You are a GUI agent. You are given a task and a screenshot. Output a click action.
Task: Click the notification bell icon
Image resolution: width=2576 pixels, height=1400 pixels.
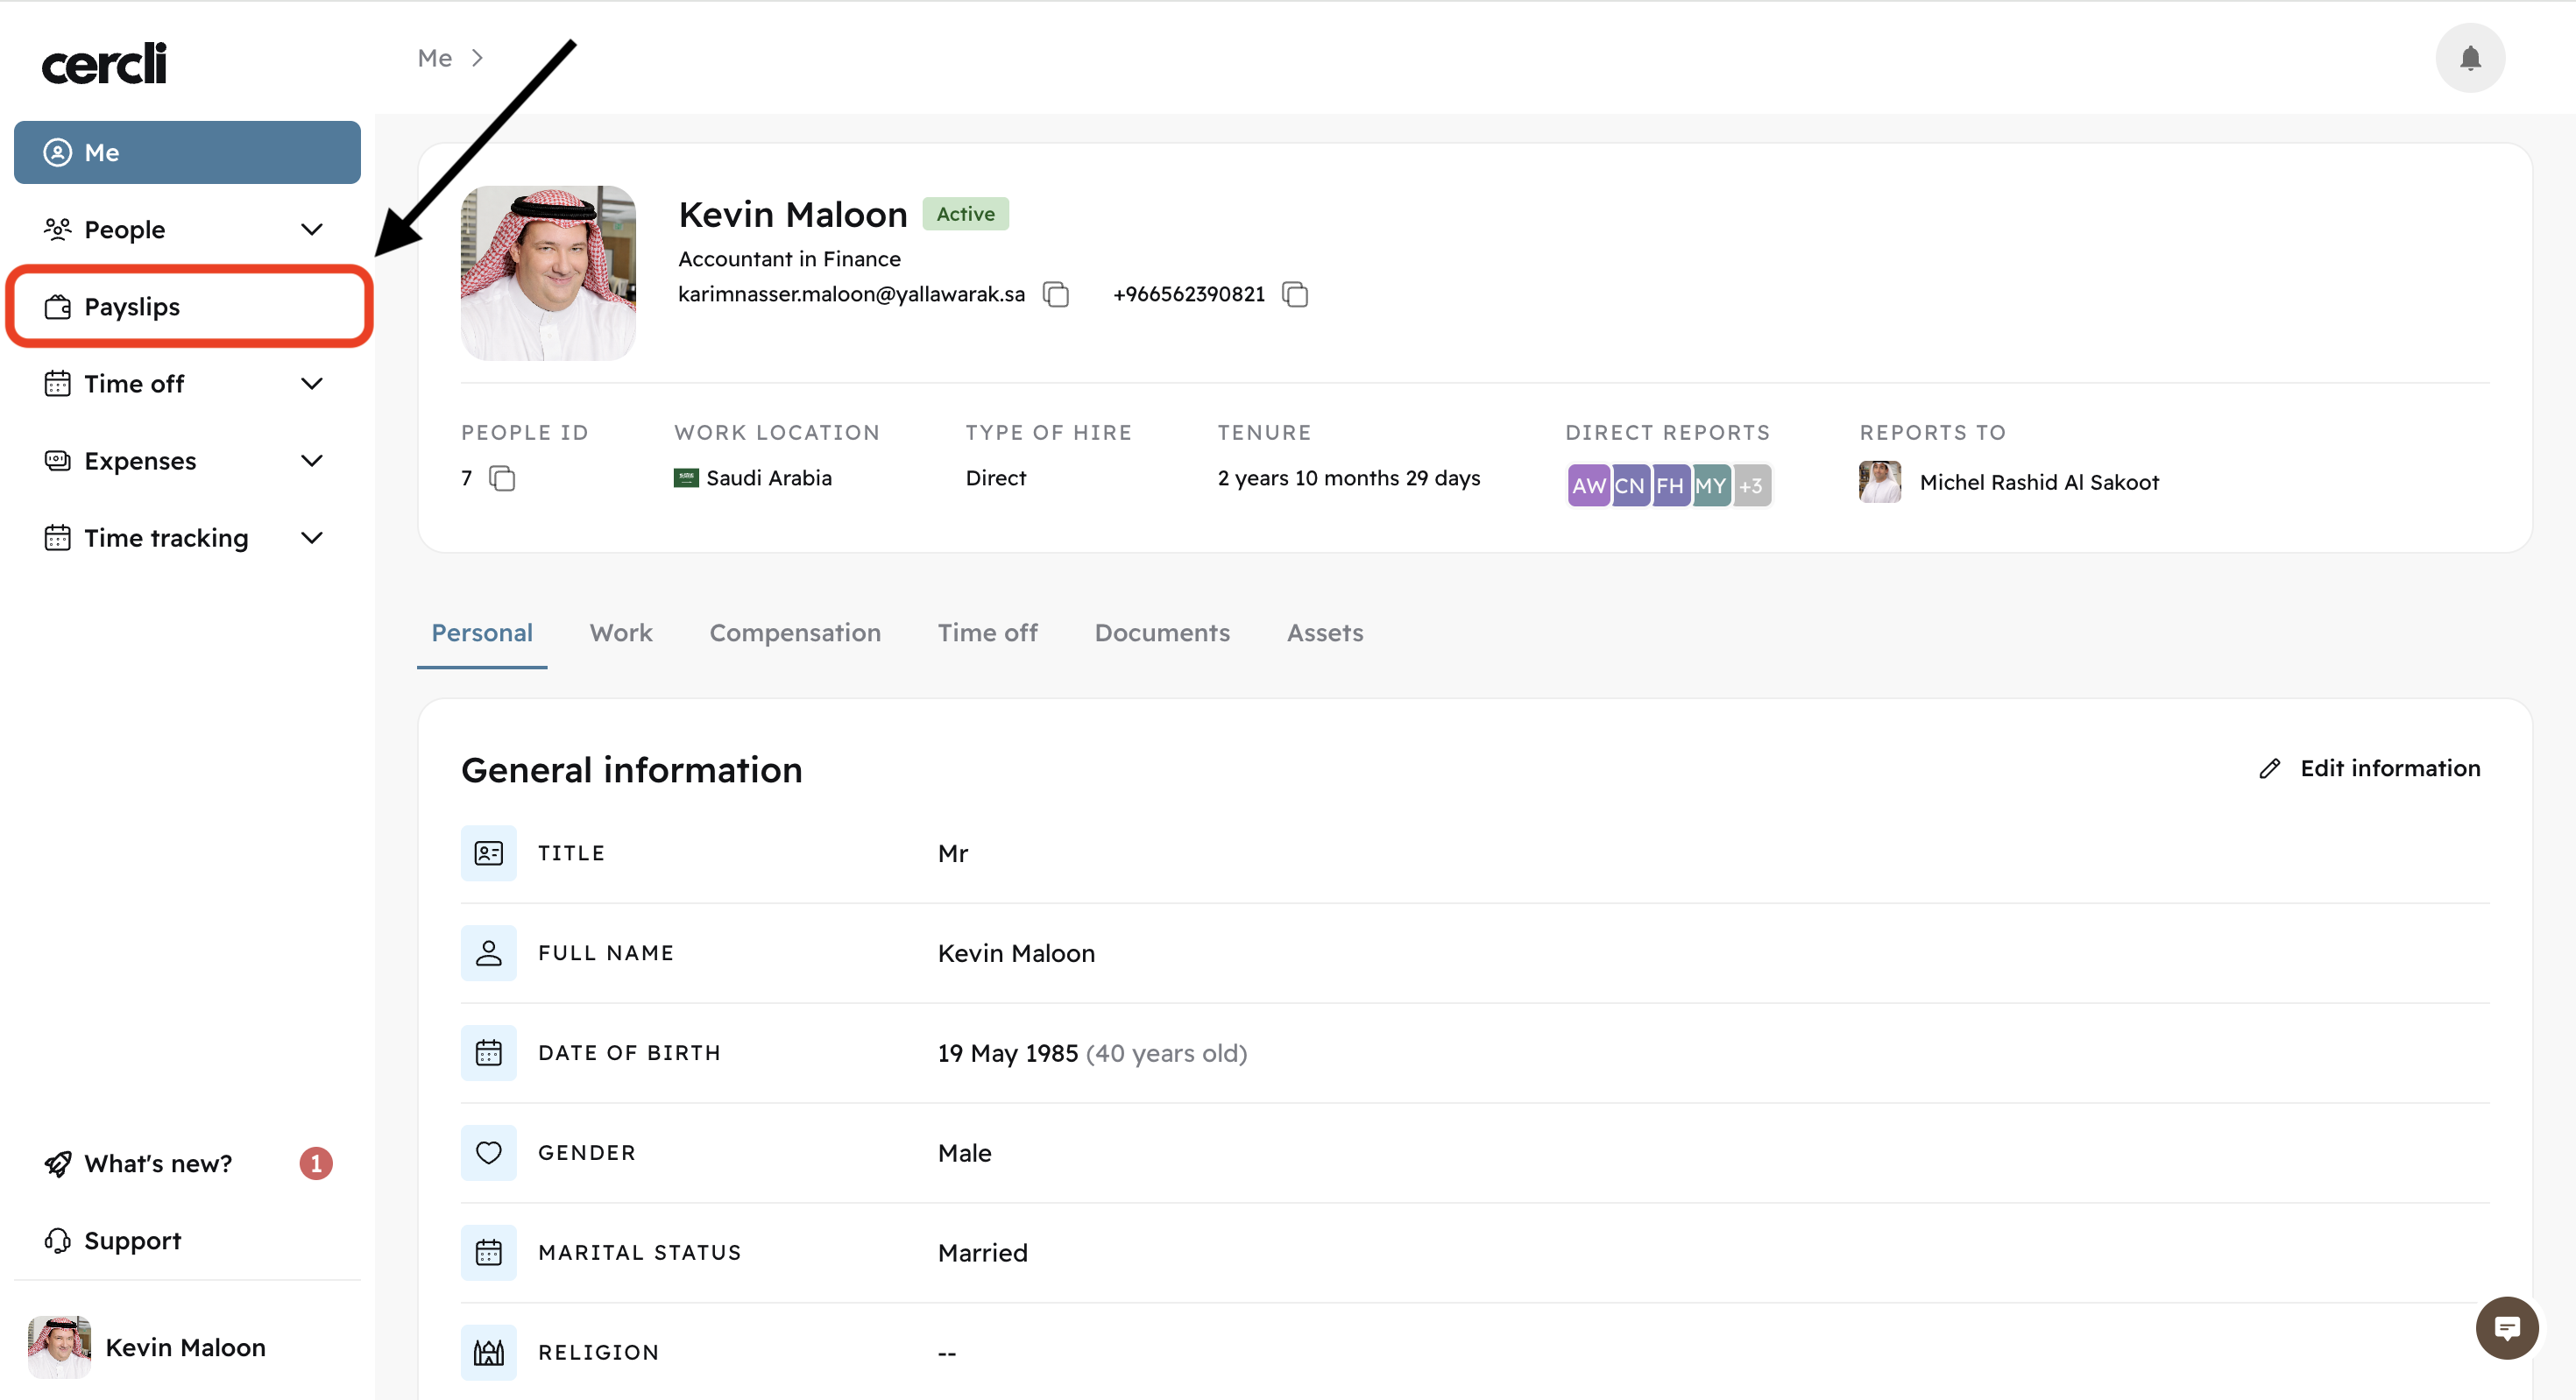tap(2469, 58)
